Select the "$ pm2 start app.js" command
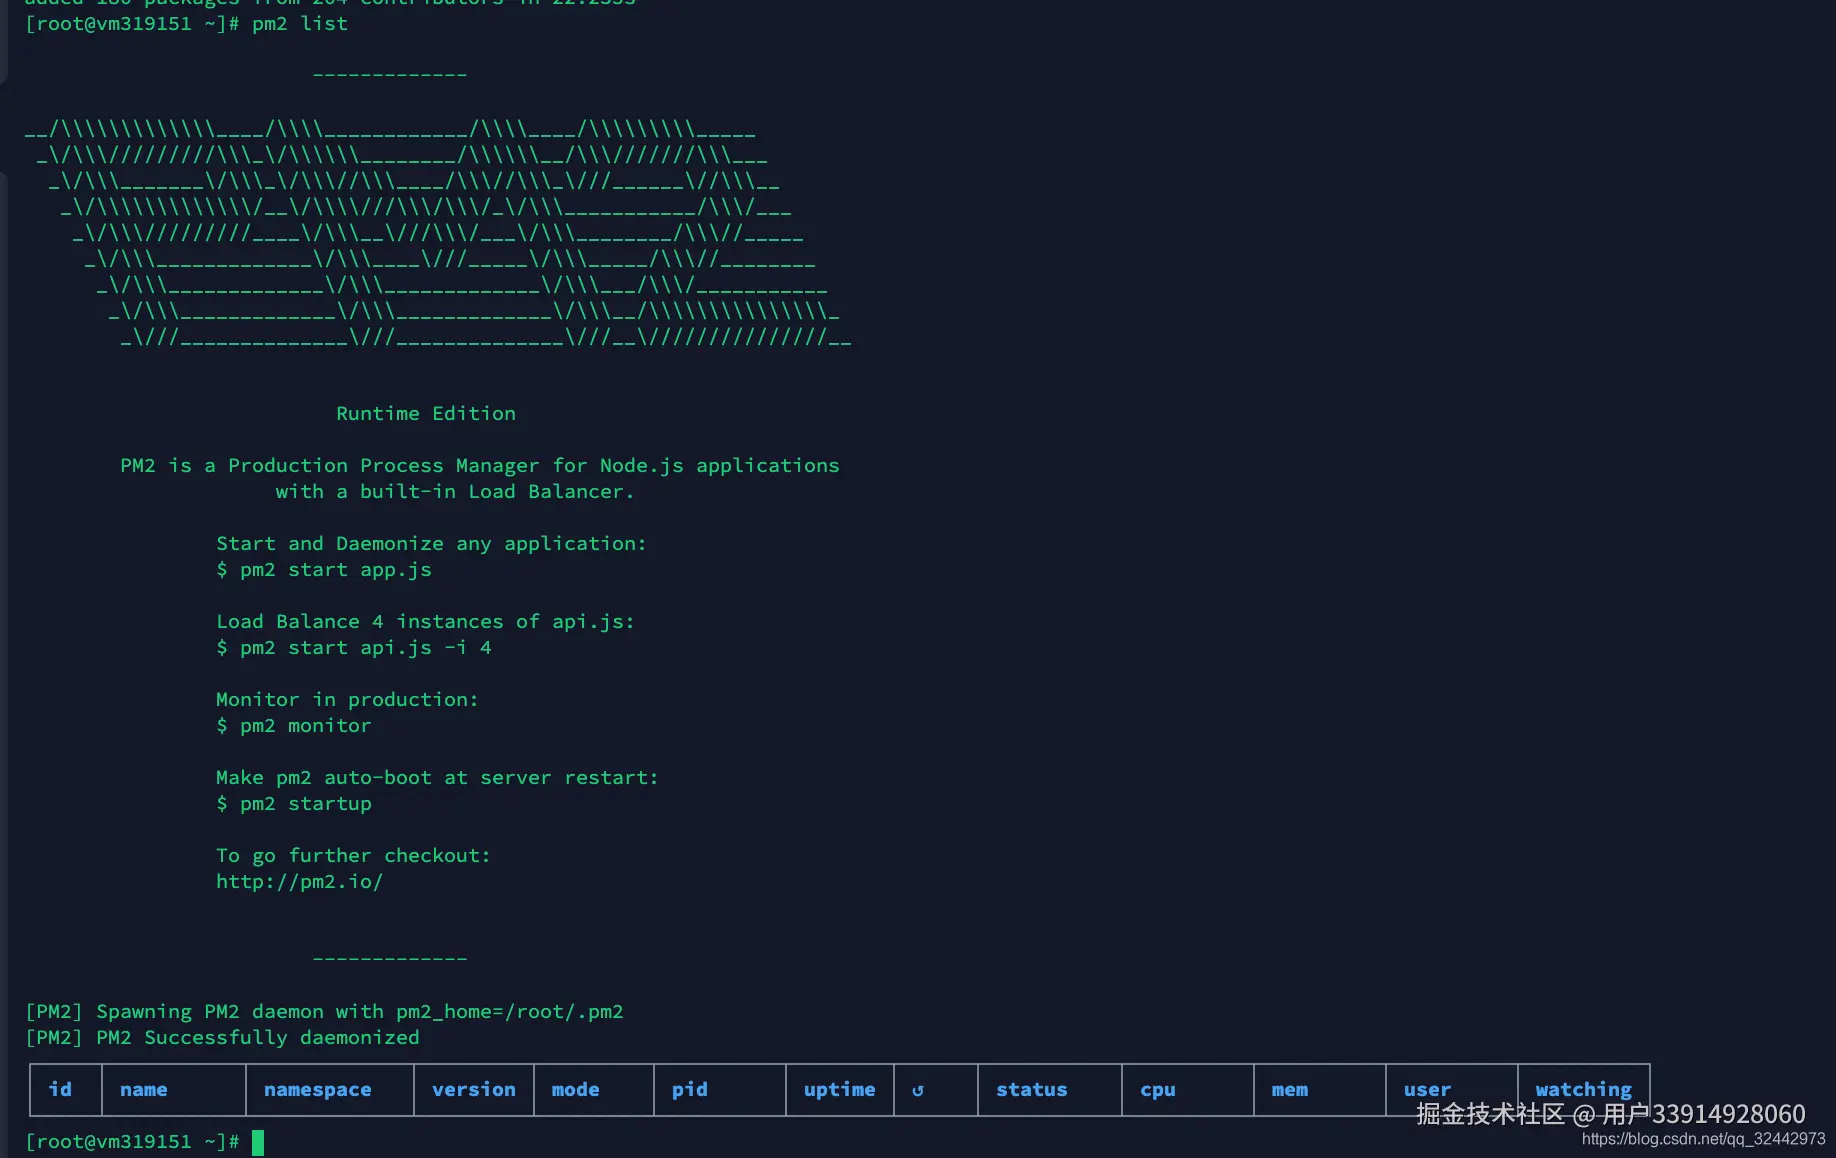Image resolution: width=1836 pixels, height=1158 pixels. pyautogui.click(x=324, y=569)
